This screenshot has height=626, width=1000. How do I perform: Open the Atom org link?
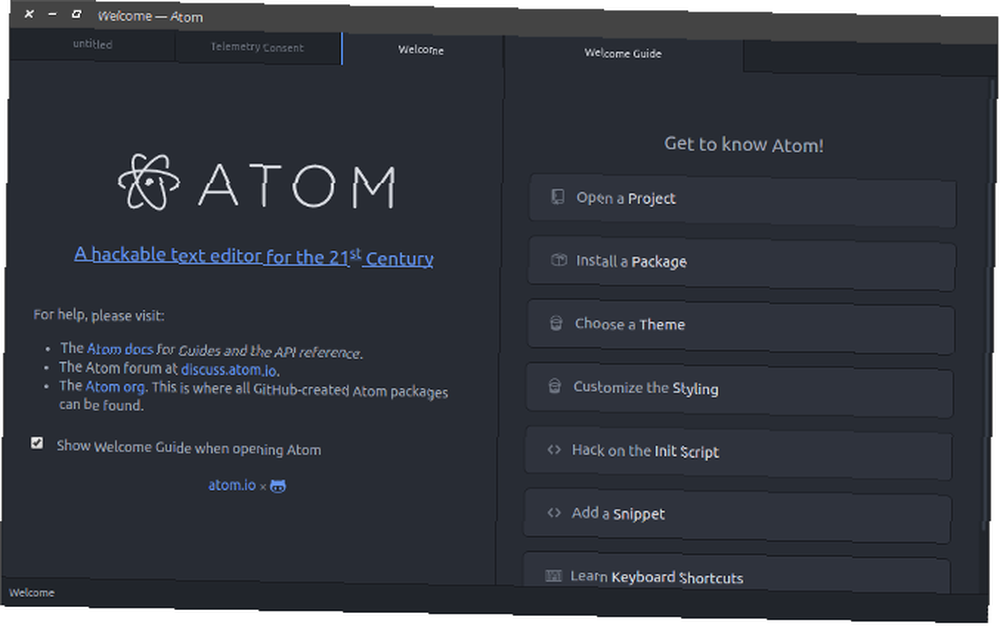115,387
